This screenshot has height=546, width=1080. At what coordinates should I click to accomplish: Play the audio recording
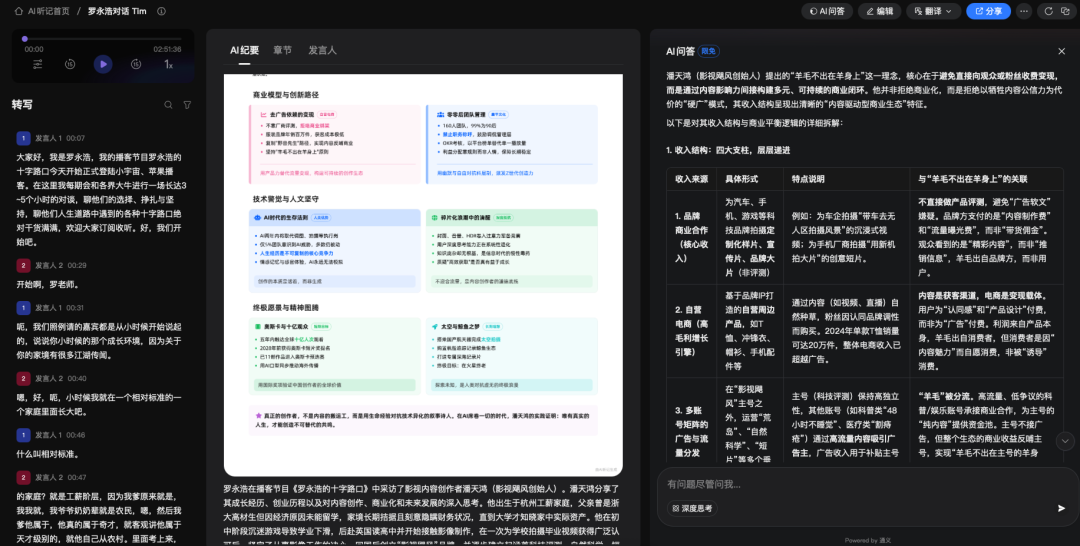(103, 64)
